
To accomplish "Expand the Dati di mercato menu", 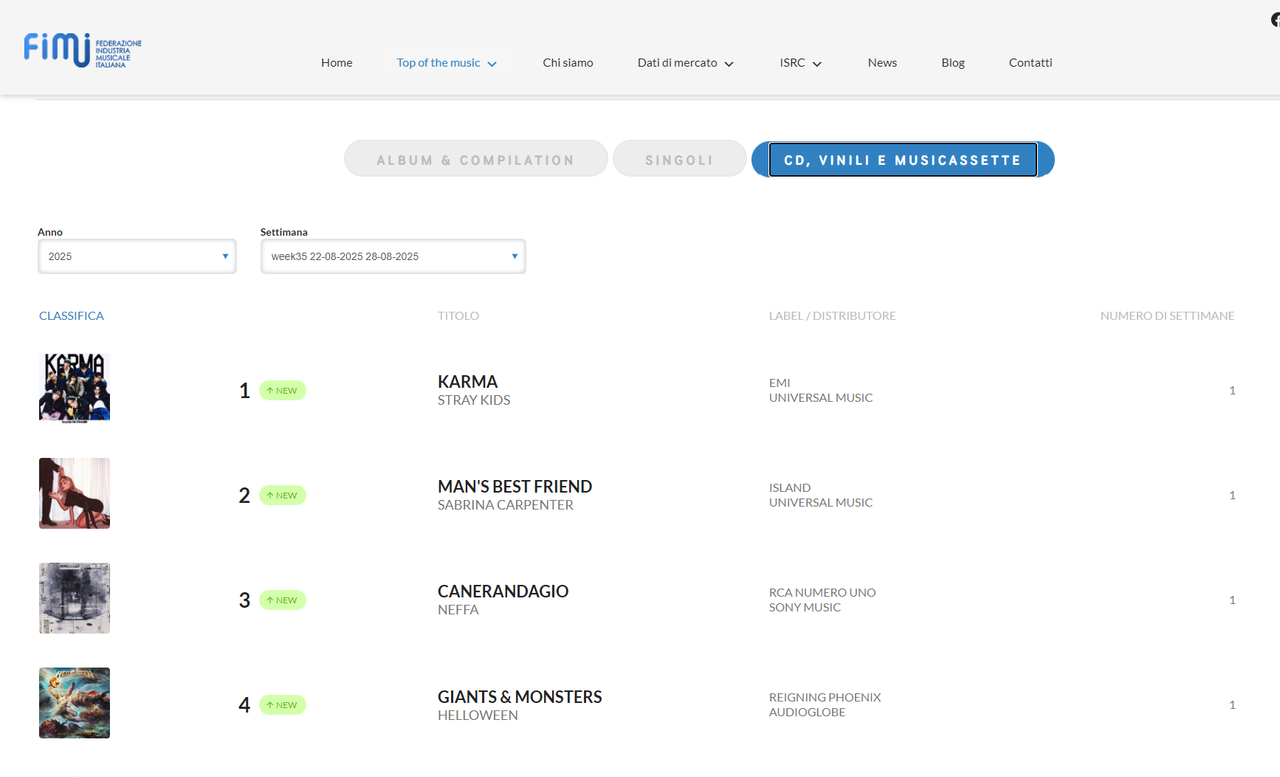I will [x=685, y=63].
